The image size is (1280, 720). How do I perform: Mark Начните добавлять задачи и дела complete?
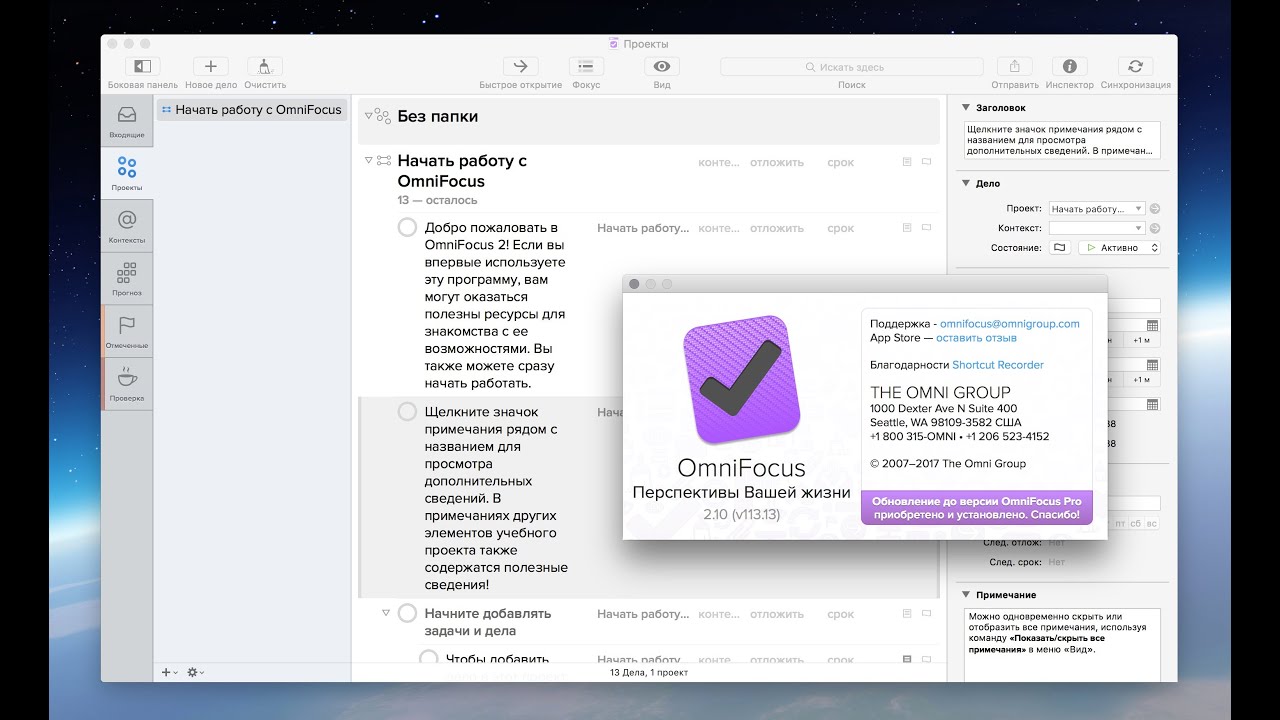(407, 613)
